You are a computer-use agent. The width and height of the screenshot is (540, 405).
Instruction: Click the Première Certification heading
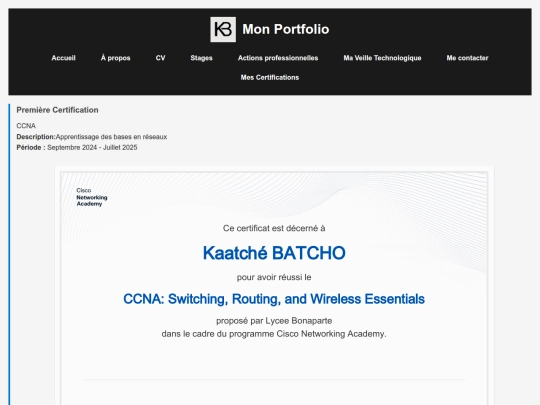tap(58, 110)
